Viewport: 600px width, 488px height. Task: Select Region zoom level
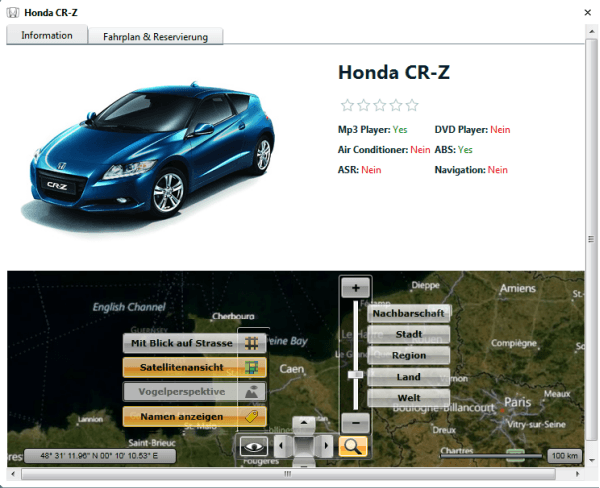click(408, 356)
